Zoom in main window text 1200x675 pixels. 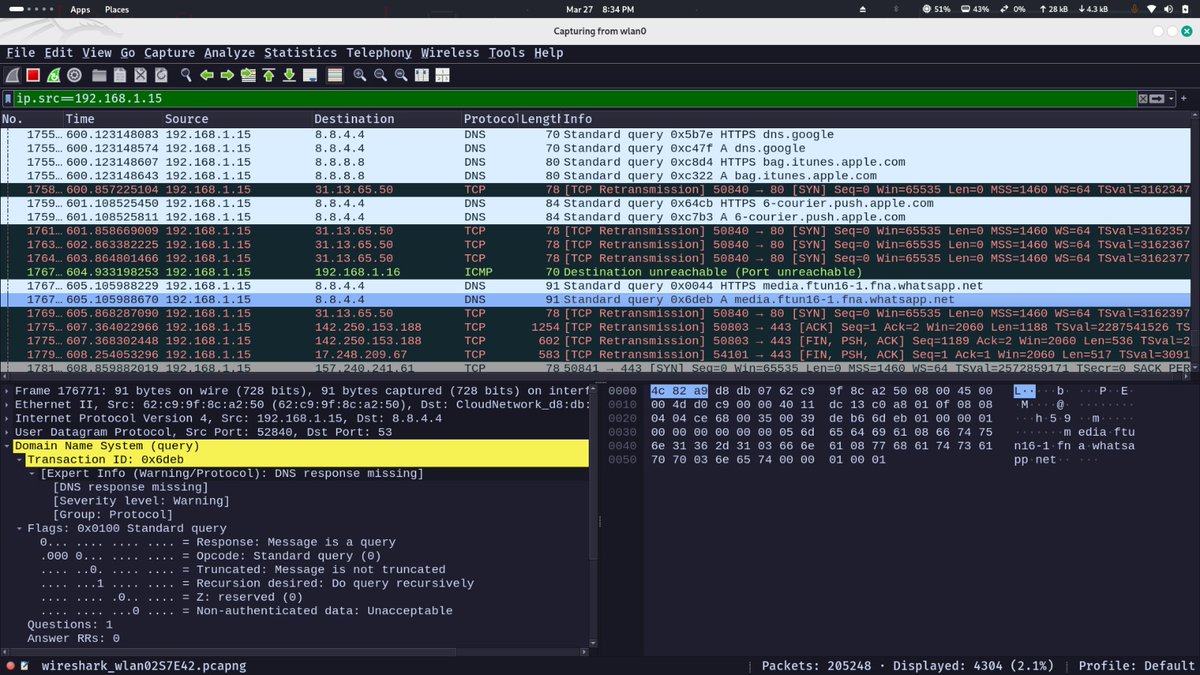(360, 75)
